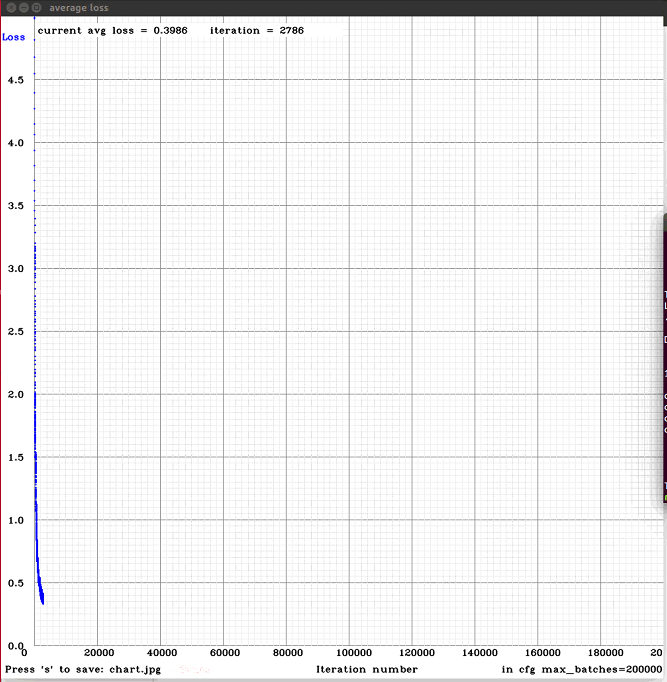Click the 4.5 y-axis tick label
This screenshot has height=682, width=667.
(16, 80)
